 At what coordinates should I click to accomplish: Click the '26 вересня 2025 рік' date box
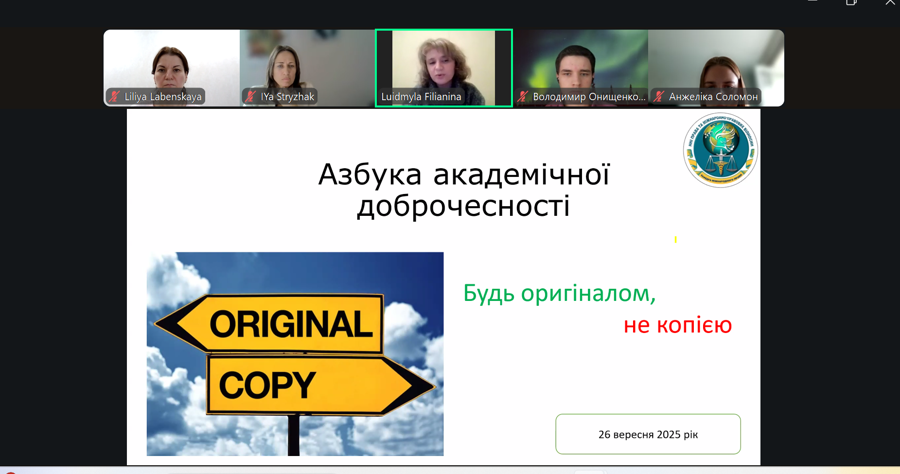pos(648,434)
